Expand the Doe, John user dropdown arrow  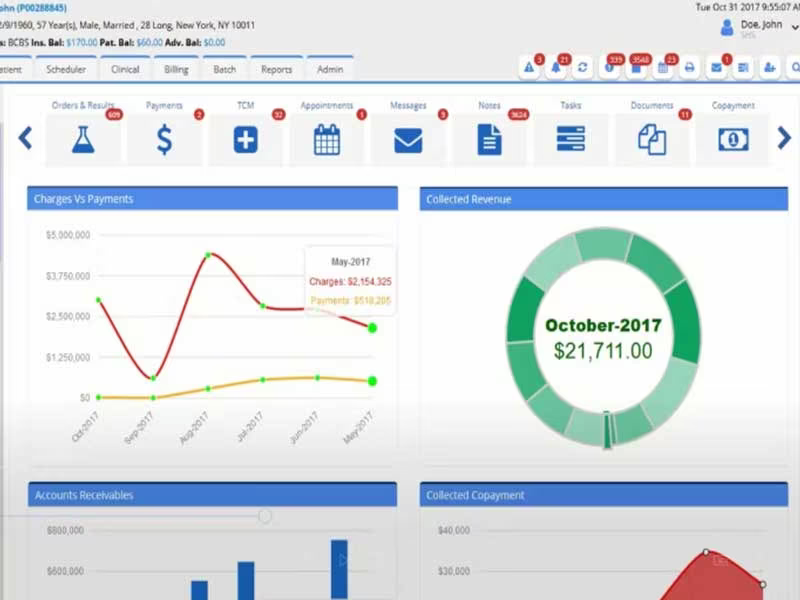pyautogui.click(x=795, y=28)
